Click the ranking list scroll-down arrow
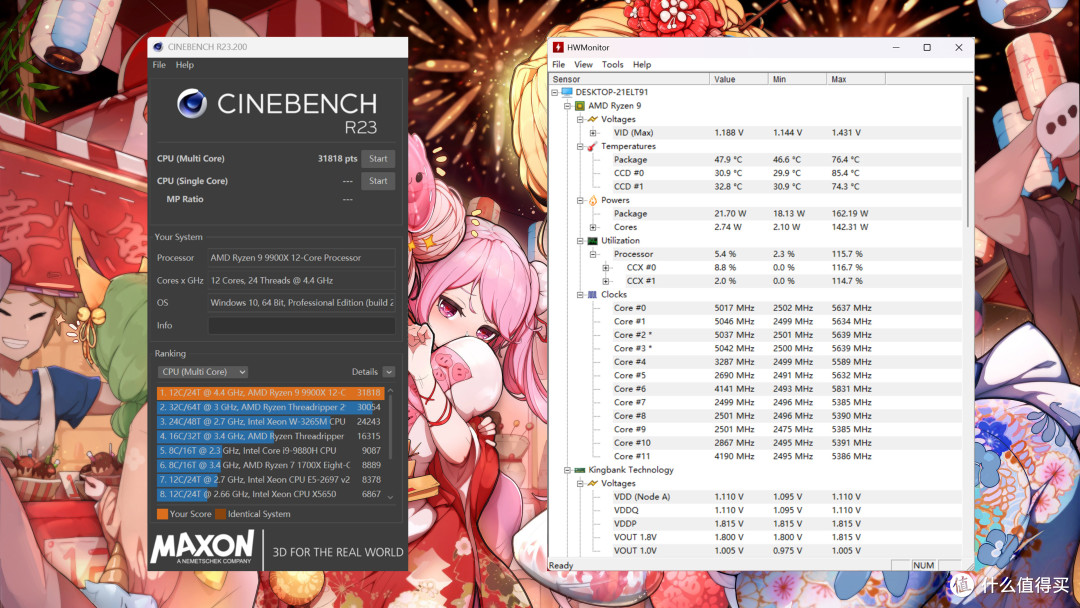Viewport: 1080px width, 608px height. click(x=391, y=497)
